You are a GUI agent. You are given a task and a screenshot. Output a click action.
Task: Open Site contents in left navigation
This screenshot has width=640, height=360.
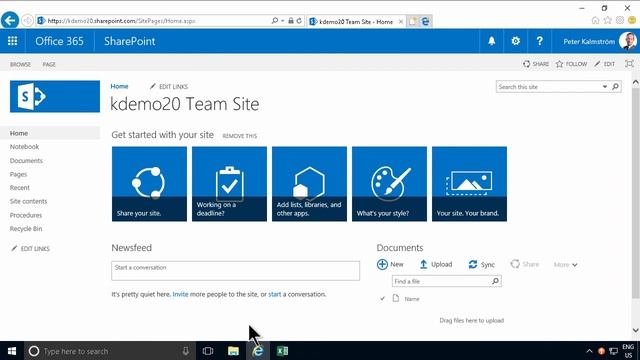coord(28,201)
